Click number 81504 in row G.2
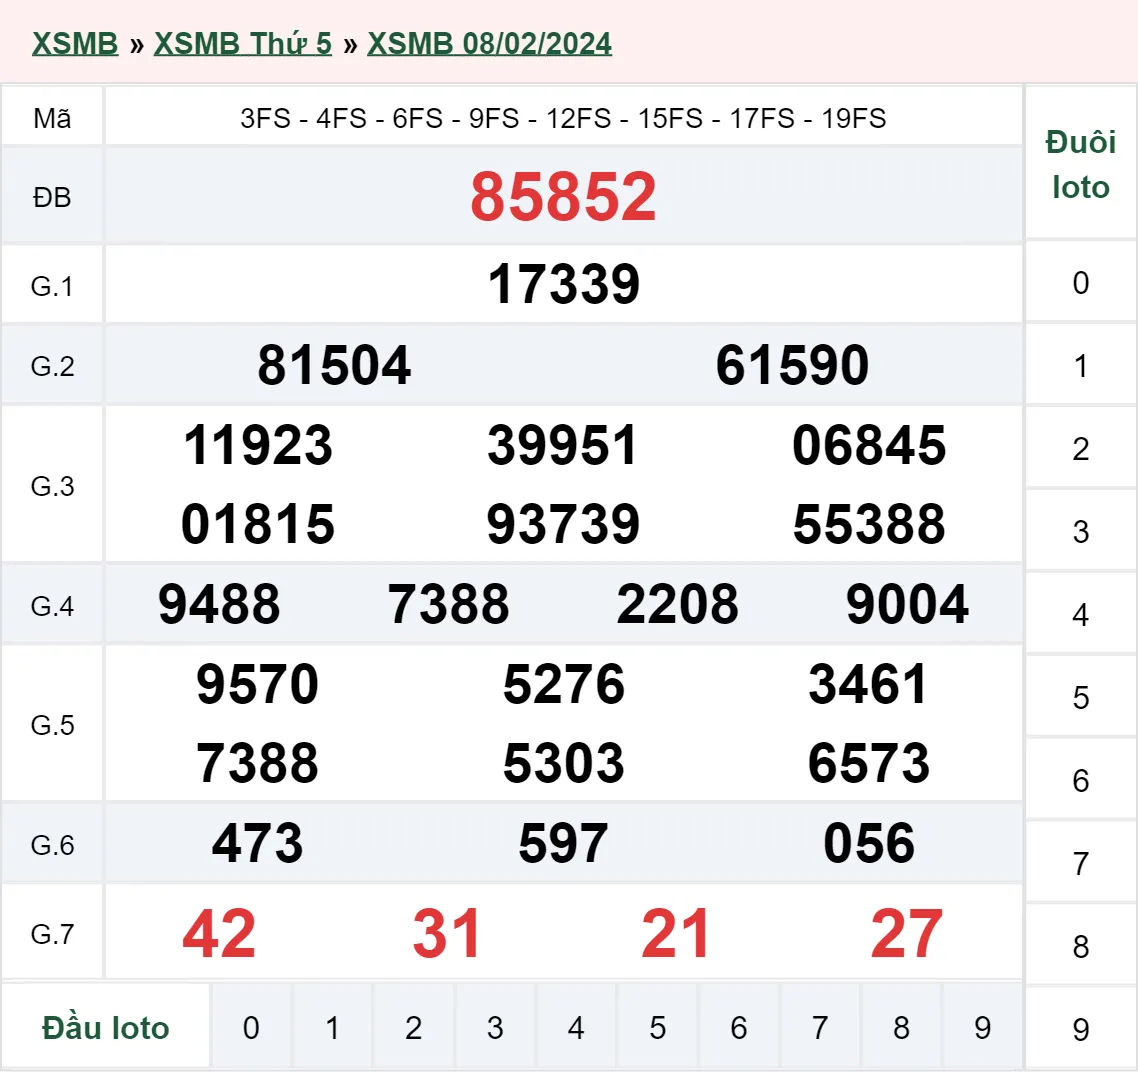The image size is (1138, 1072). tap(335, 365)
